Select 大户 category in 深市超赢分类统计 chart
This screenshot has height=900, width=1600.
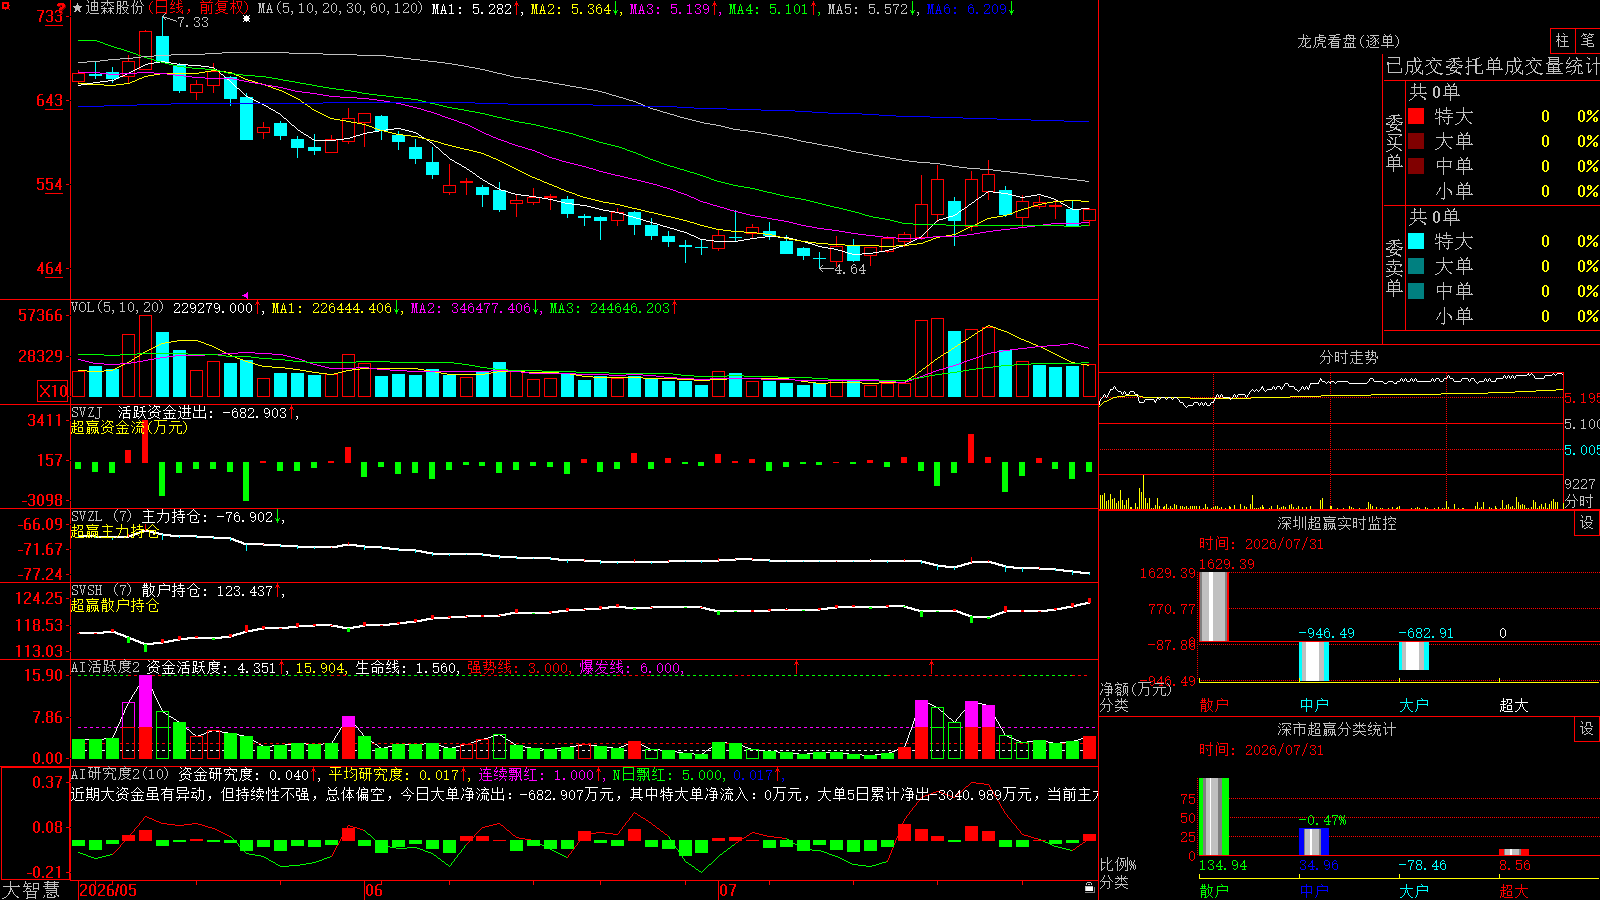1414,890
